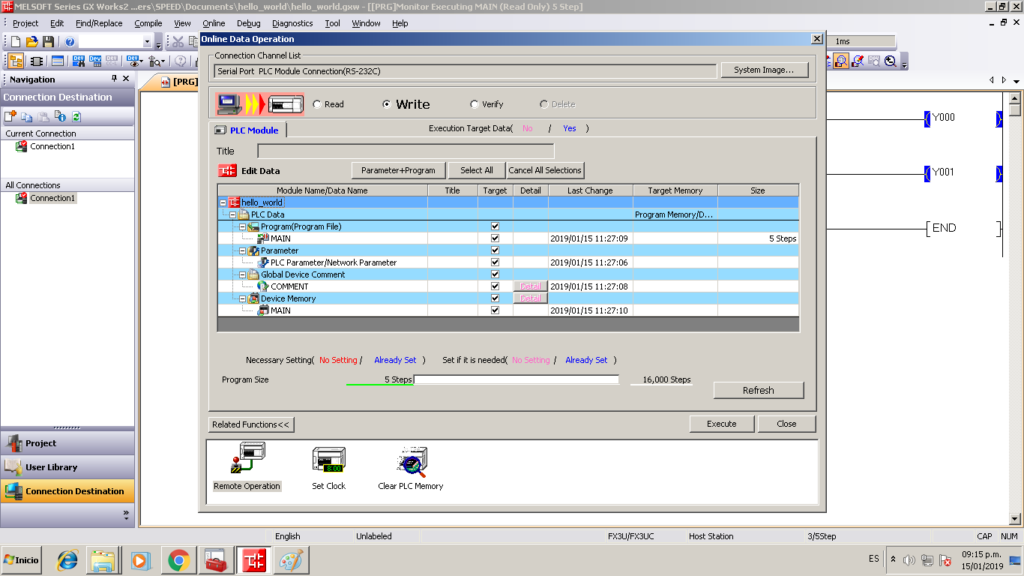Pin the Navigation panel
Viewport: 1024px width, 576px height.
114,78
